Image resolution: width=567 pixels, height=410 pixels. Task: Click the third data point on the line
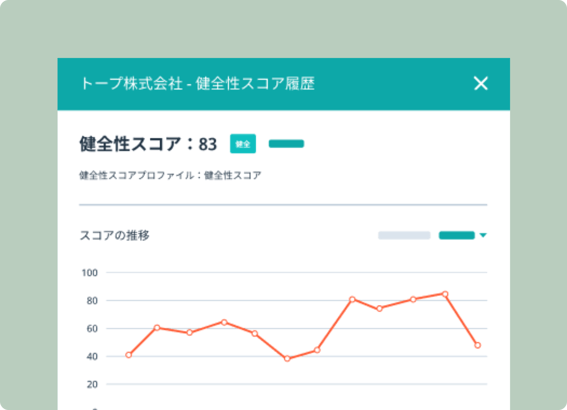click(x=189, y=333)
